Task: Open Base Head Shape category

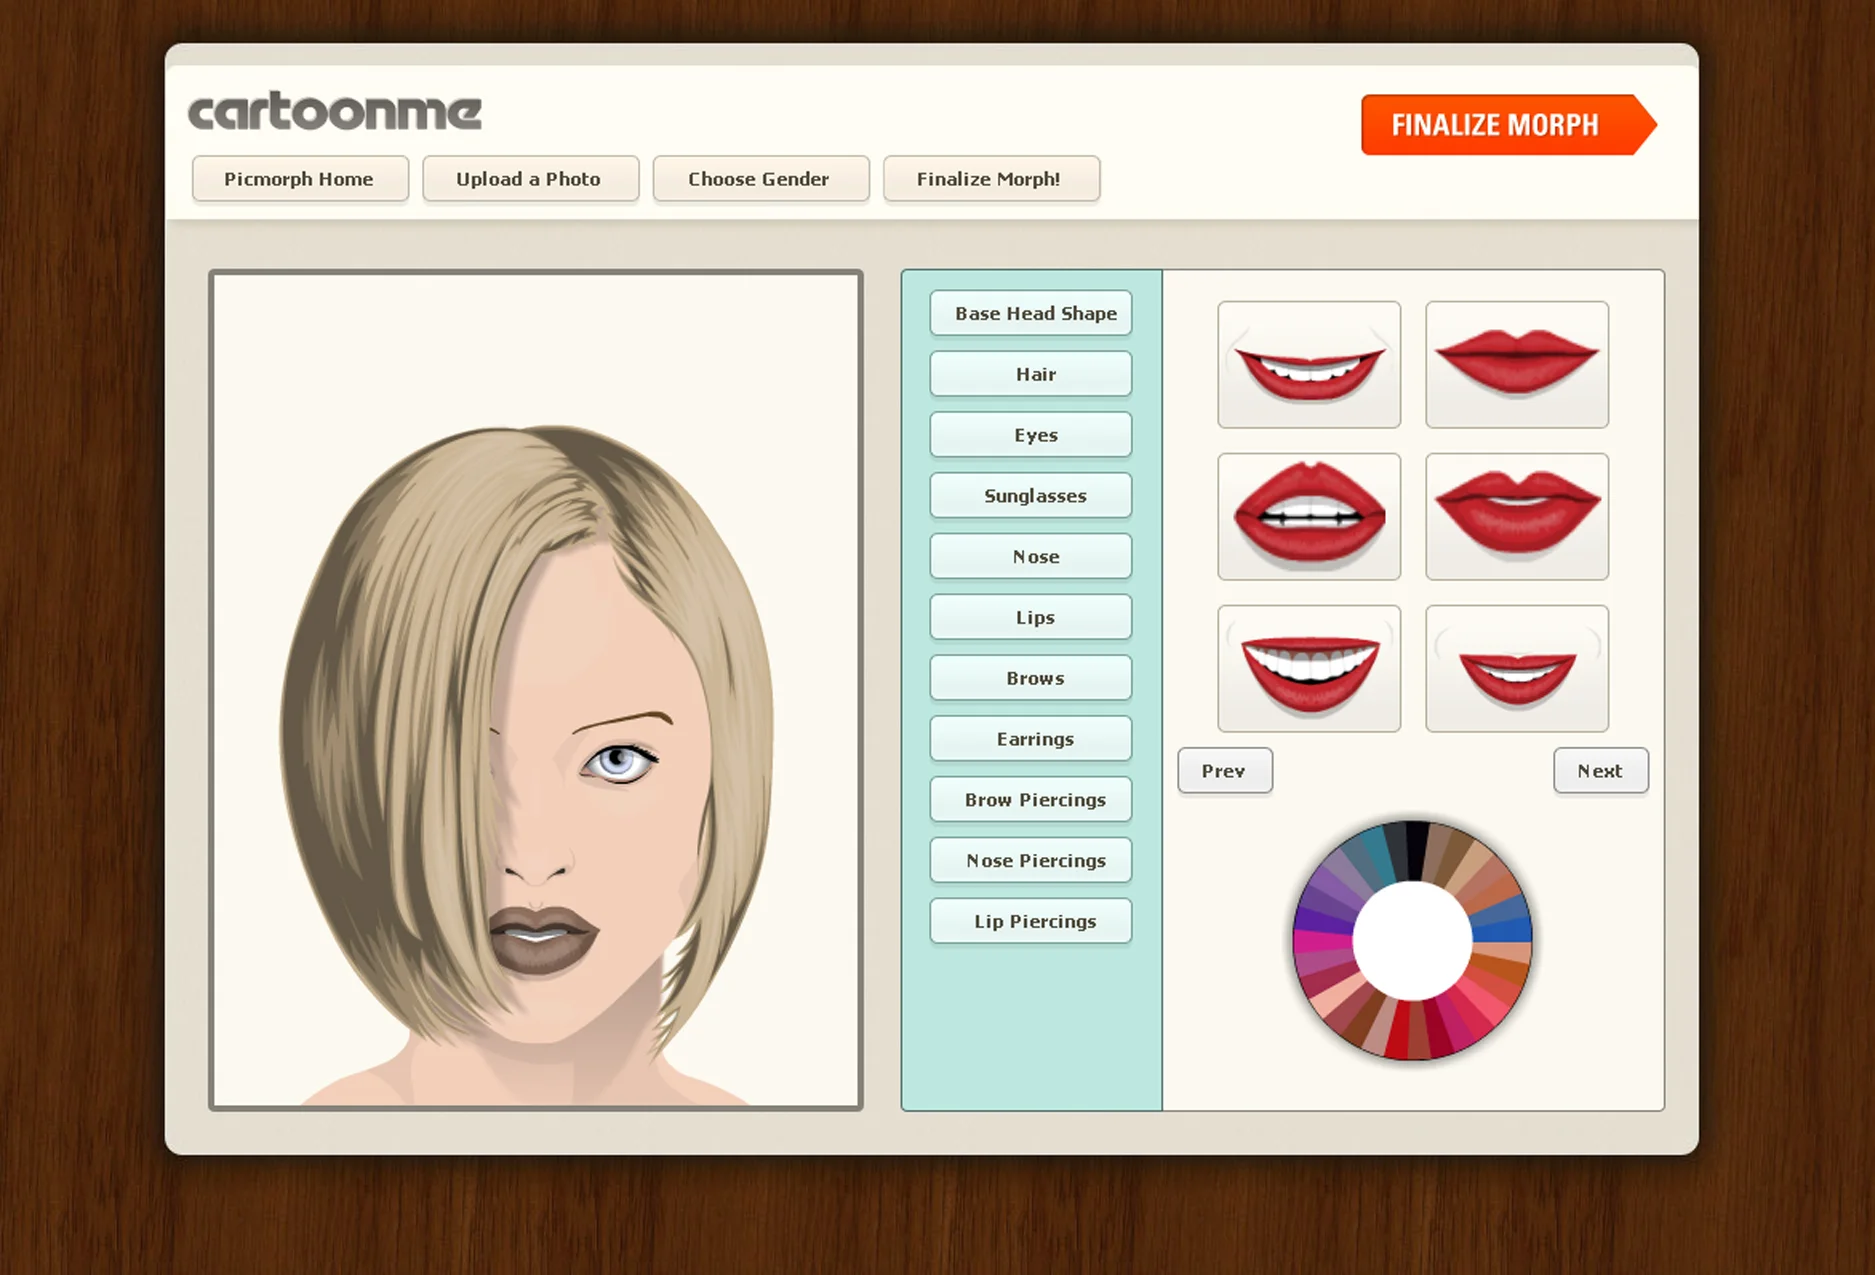Action: tap(1031, 313)
